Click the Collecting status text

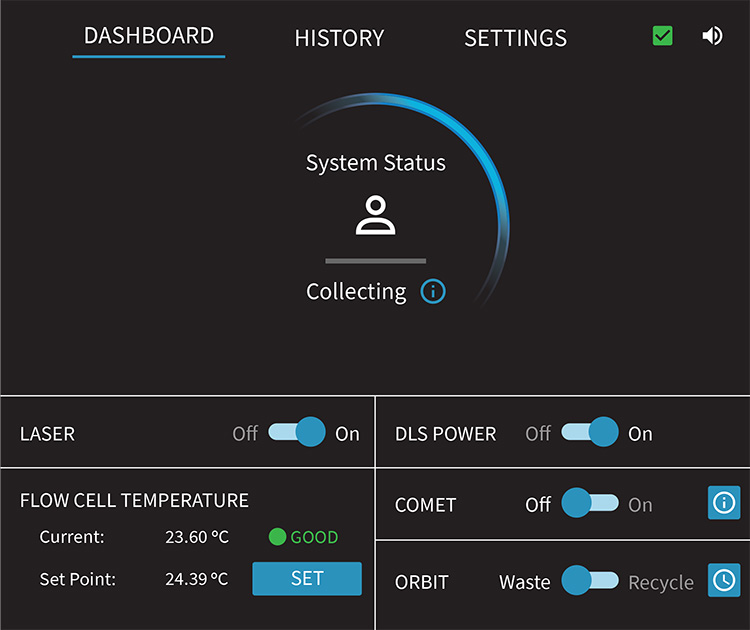[356, 292]
